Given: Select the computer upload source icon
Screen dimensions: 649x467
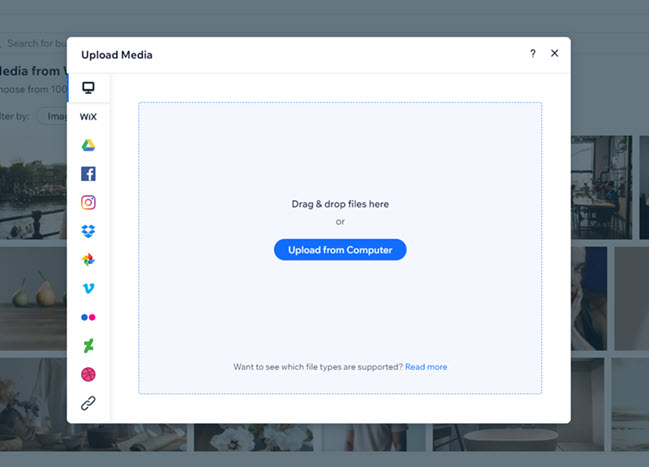Looking at the screenshot, I should point(88,88).
